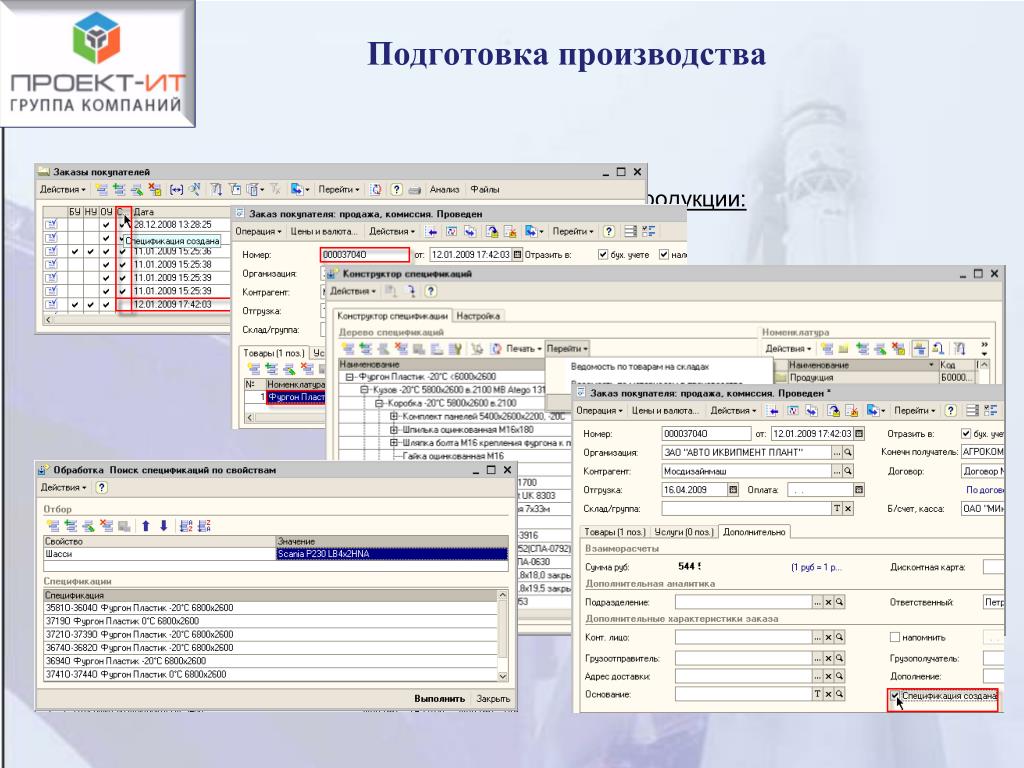The image size is (1024, 768).
Task: Open help in front Заказ покупателя window
Action: coord(950,411)
